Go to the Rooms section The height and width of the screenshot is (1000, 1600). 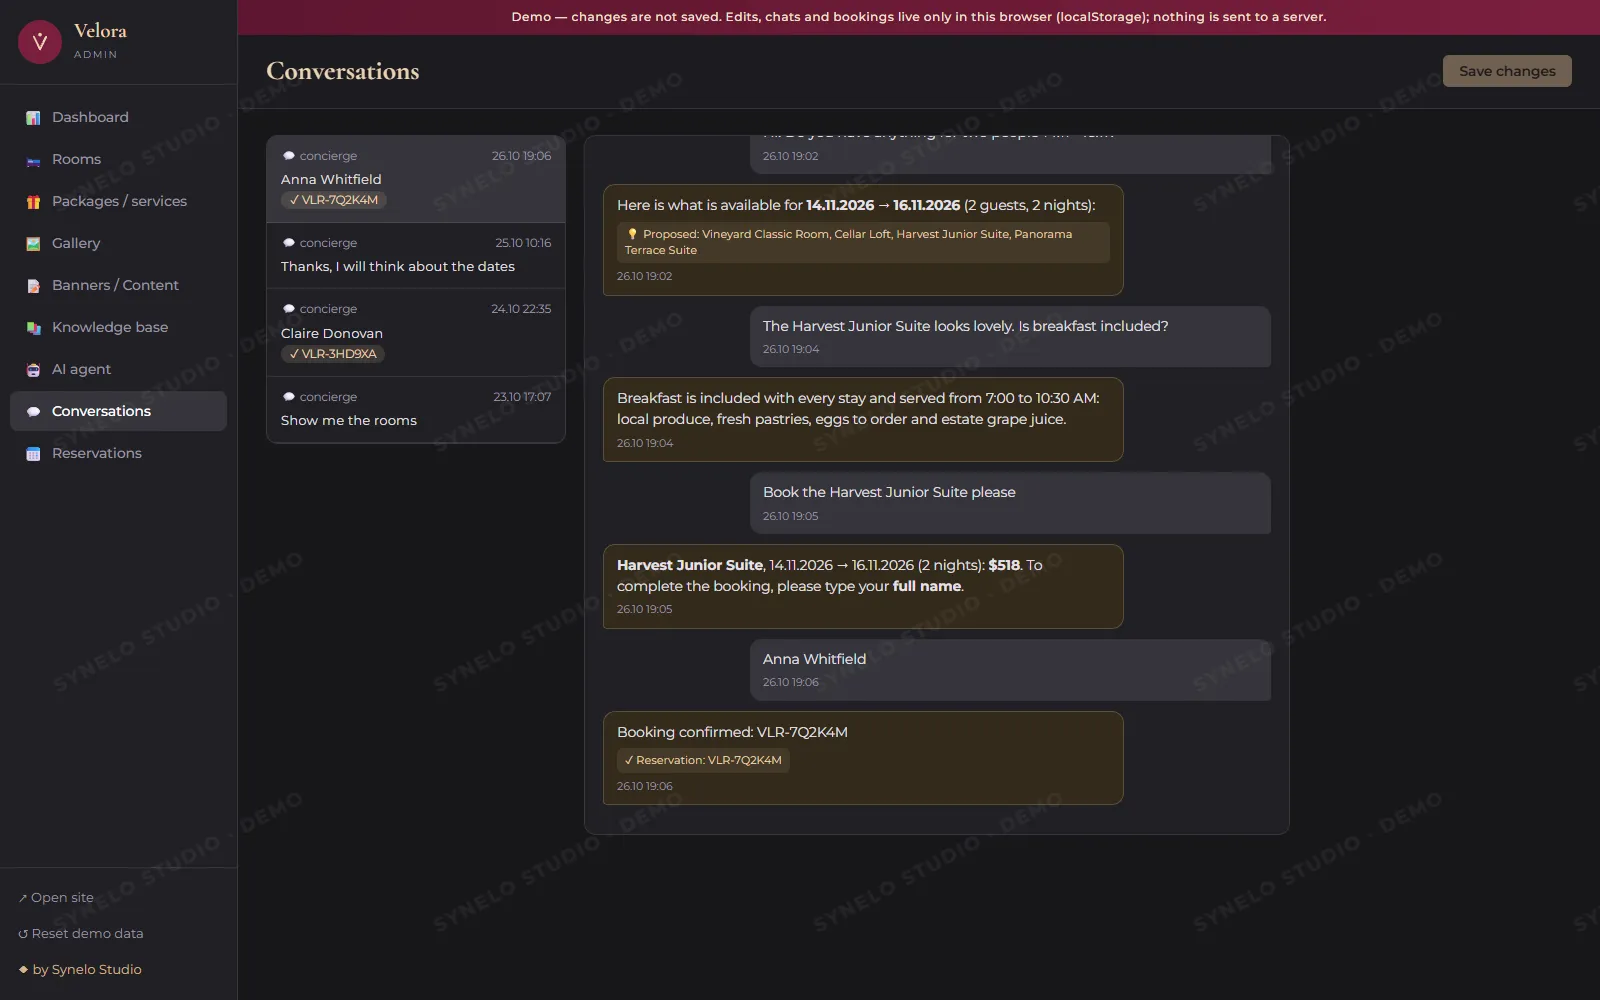pyautogui.click(x=118, y=159)
